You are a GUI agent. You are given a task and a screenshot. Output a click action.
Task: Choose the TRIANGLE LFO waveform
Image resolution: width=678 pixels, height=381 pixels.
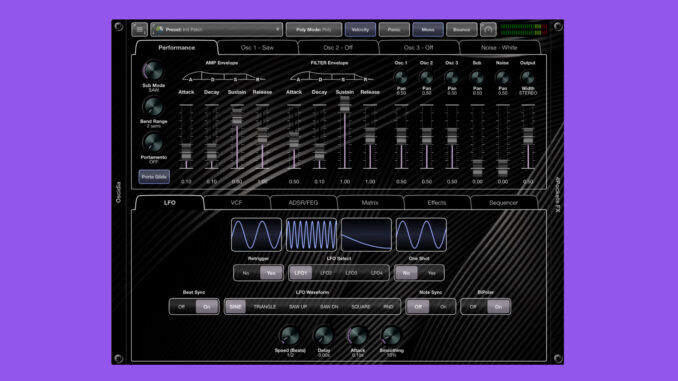point(265,307)
